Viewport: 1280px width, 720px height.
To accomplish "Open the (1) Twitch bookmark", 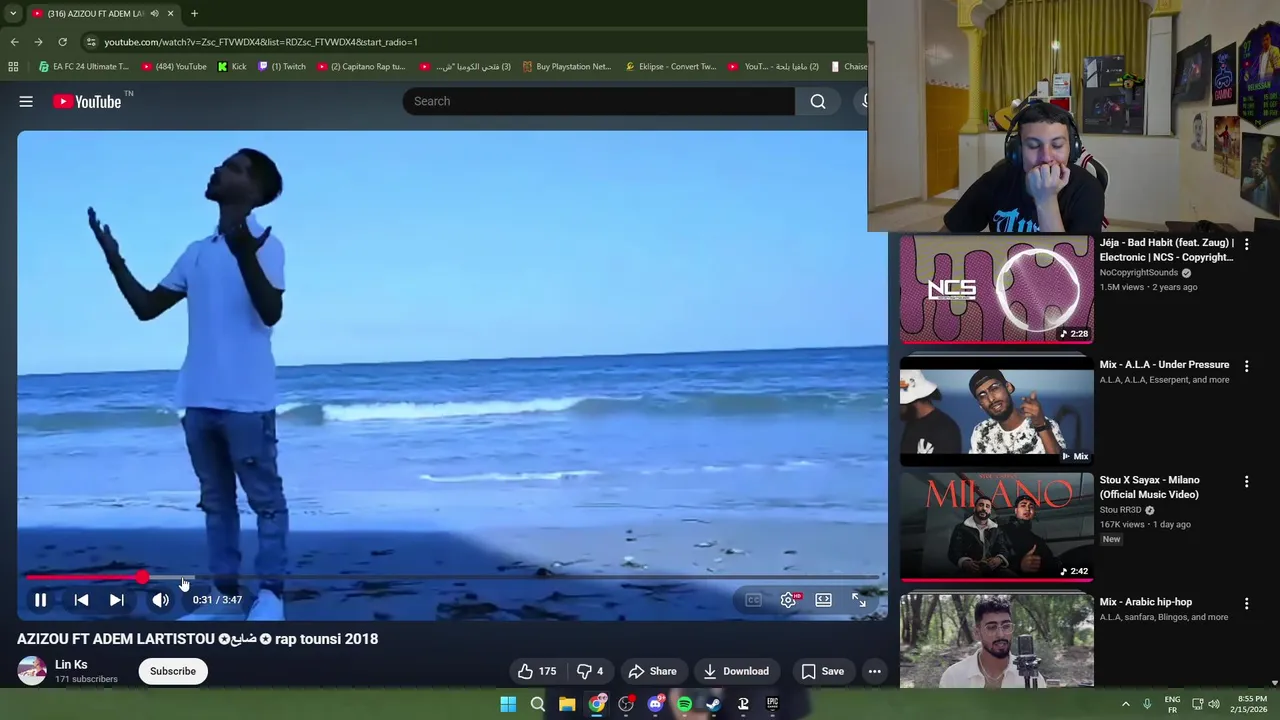I will pyautogui.click(x=281, y=67).
